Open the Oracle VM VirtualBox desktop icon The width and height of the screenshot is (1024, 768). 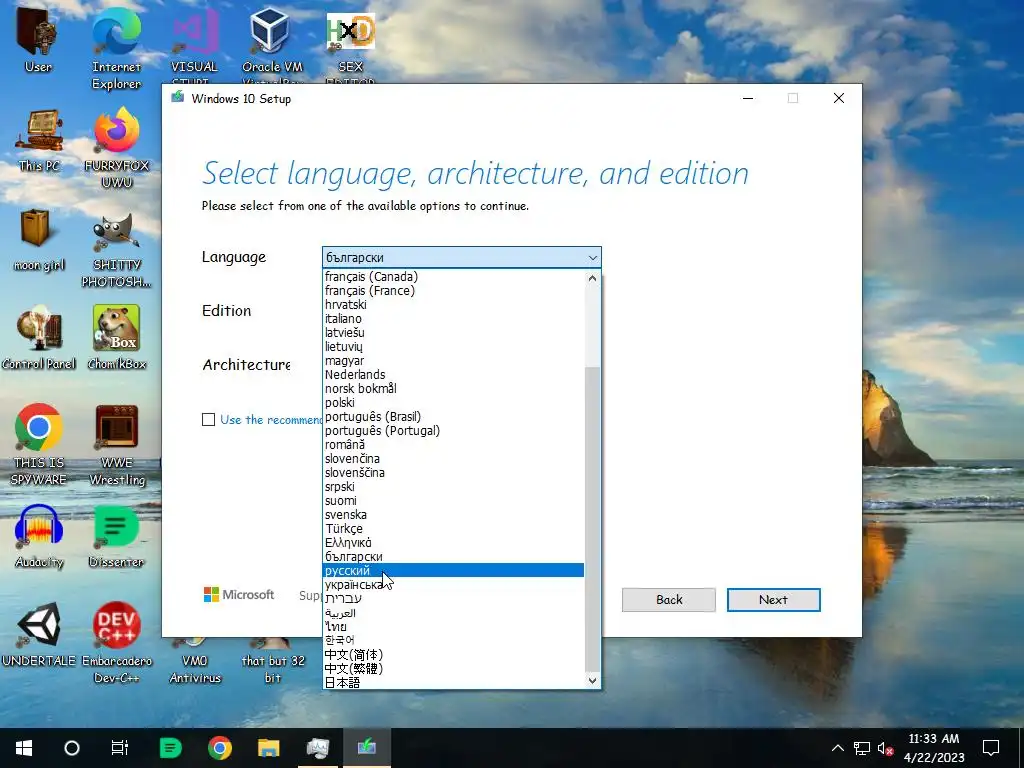pos(272,46)
